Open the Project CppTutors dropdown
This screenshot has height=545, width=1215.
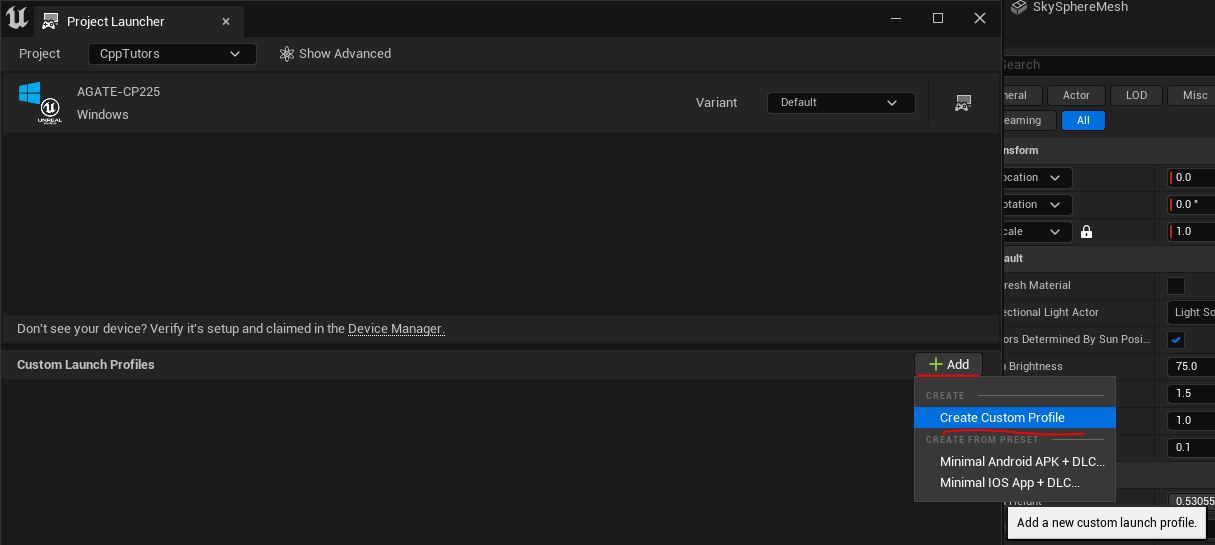point(172,54)
